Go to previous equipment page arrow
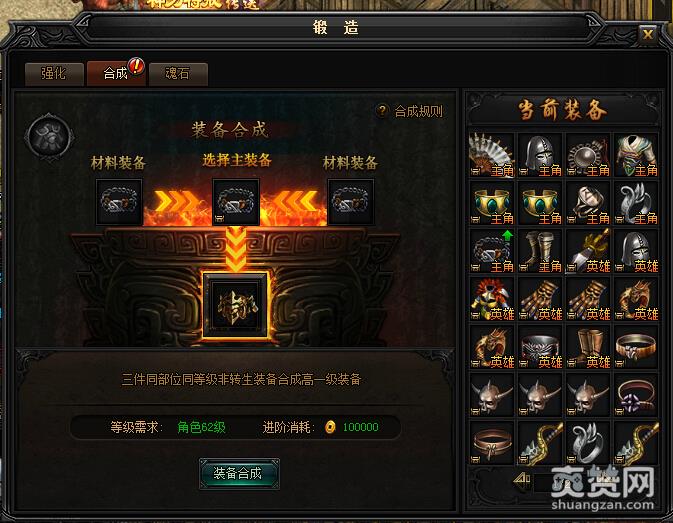This screenshot has width=673, height=523. (522, 480)
